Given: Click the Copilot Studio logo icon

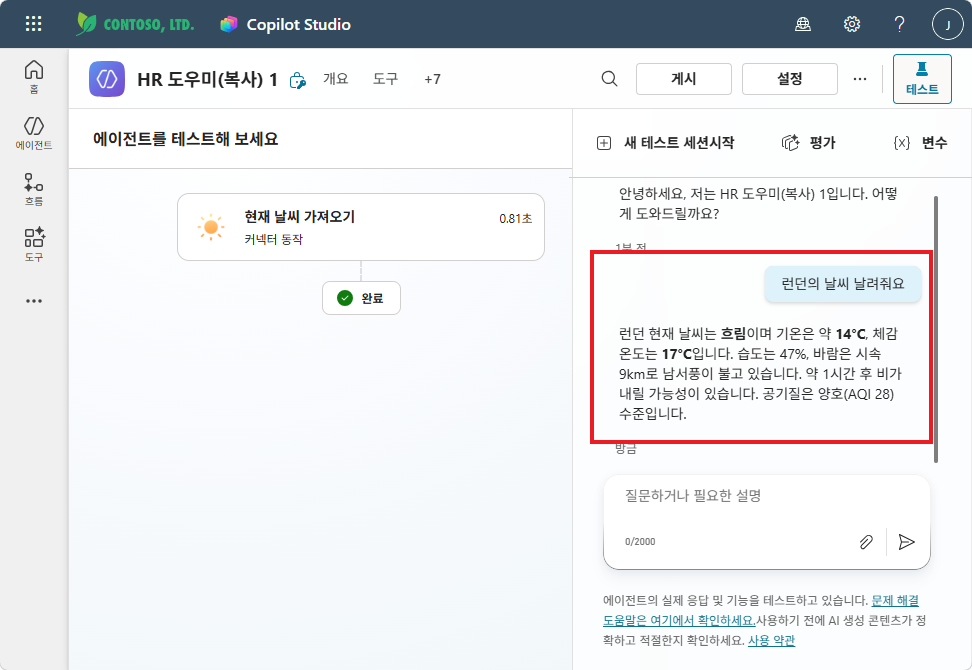Looking at the screenshot, I should click(x=229, y=24).
